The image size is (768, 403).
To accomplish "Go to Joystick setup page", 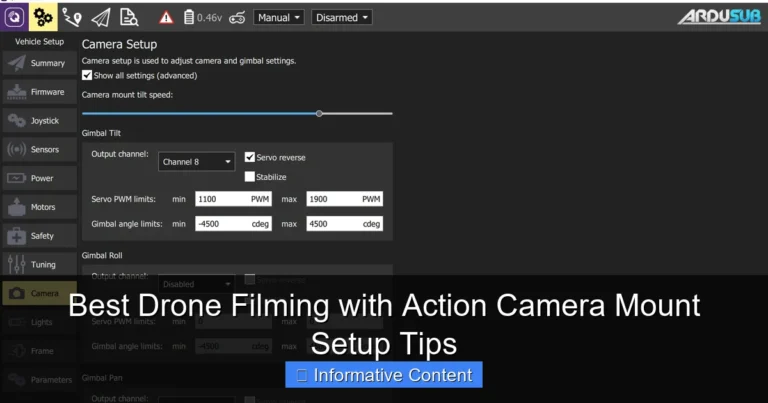I will [40, 120].
